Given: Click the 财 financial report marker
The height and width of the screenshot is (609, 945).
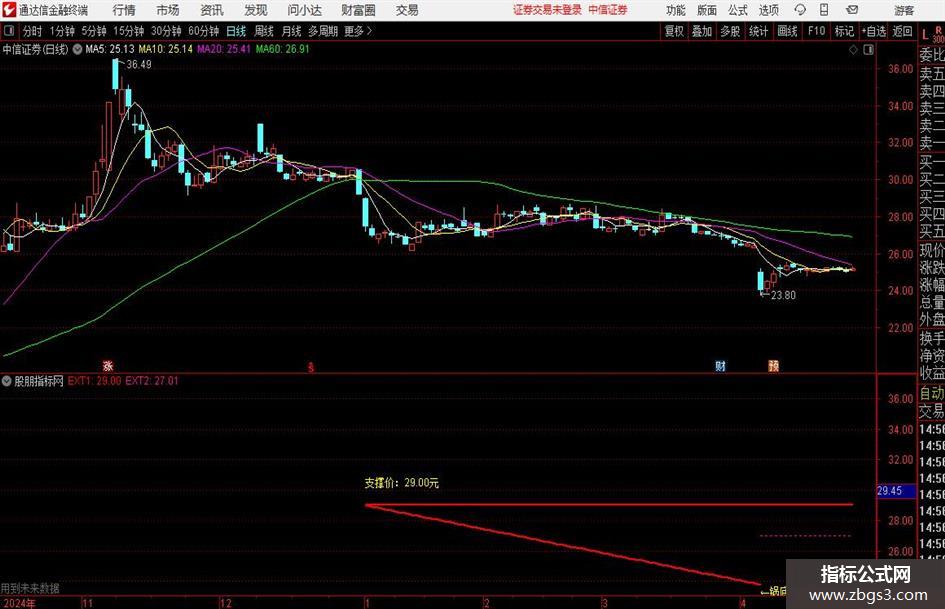Looking at the screenshot, I should point(720,365).
